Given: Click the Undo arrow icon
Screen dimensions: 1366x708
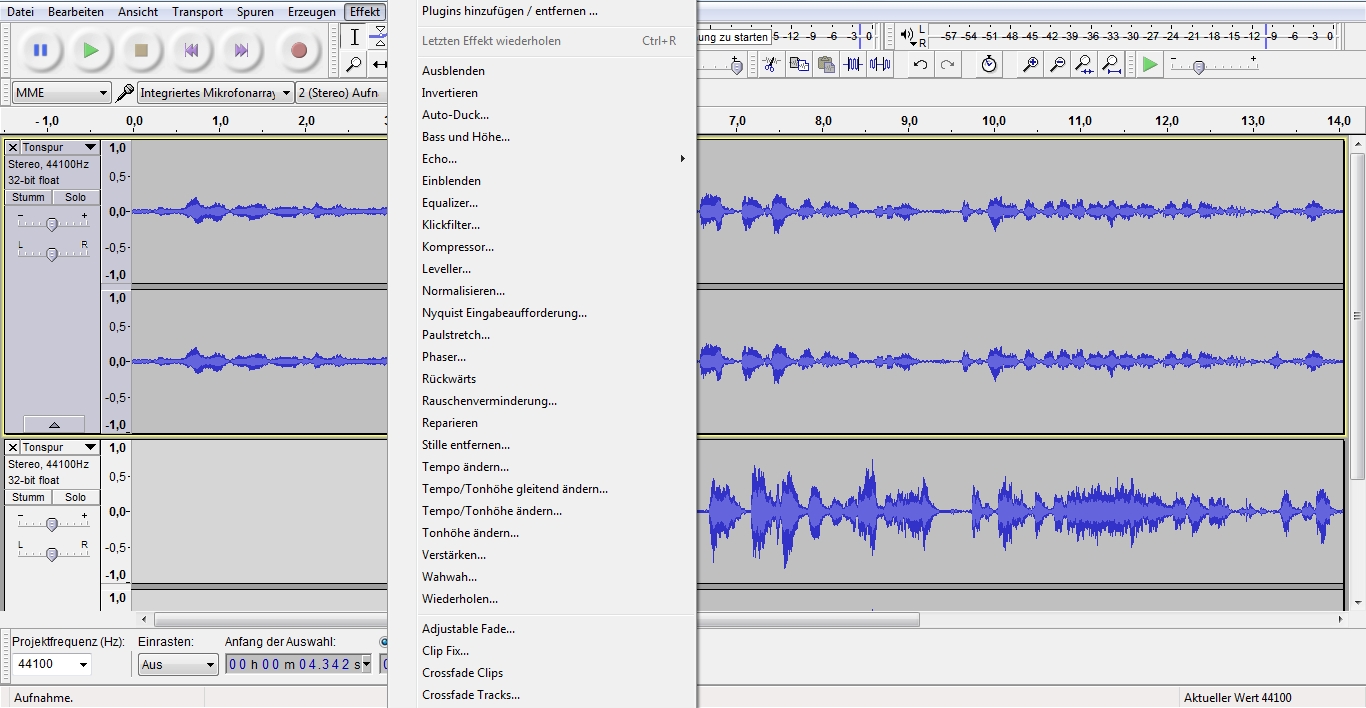Looking at the screenshot, I should pyautogui.click(x=920, y=65).
